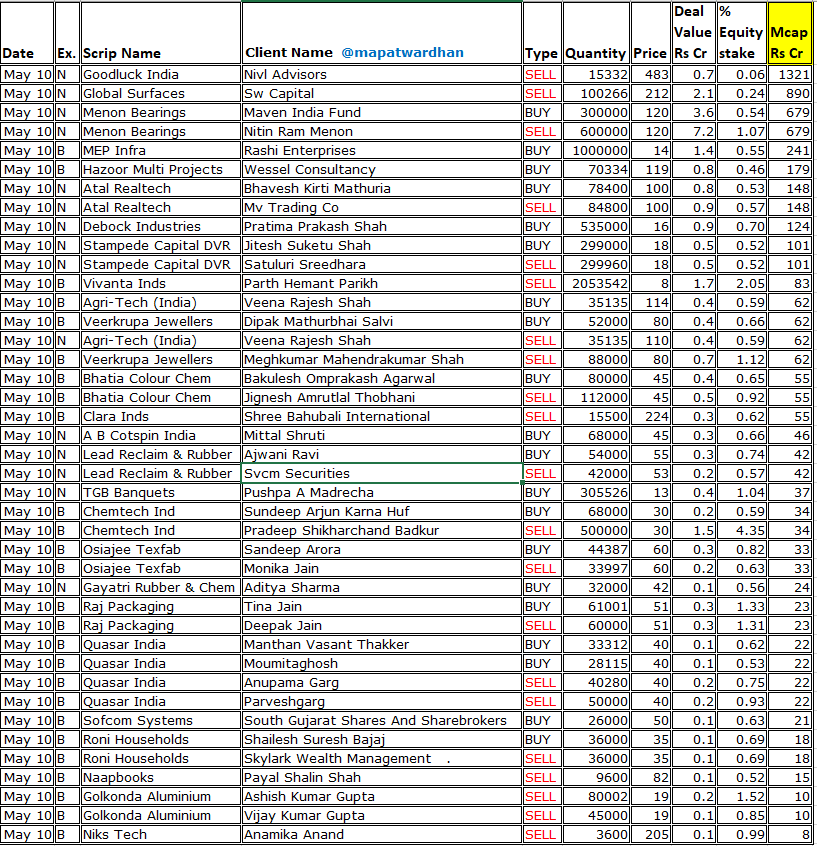Select 'Hazoor Multi Projects' scrip cell
The height and width of the screenshot is (846, 817).
pyautogui.click(x=161, y=169)
